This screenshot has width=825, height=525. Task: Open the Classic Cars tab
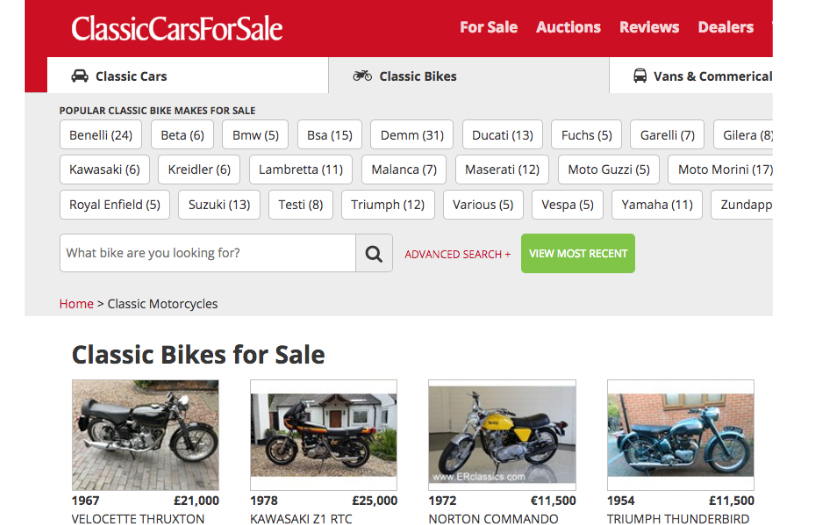pyautogui.click(x=187, y=76)
